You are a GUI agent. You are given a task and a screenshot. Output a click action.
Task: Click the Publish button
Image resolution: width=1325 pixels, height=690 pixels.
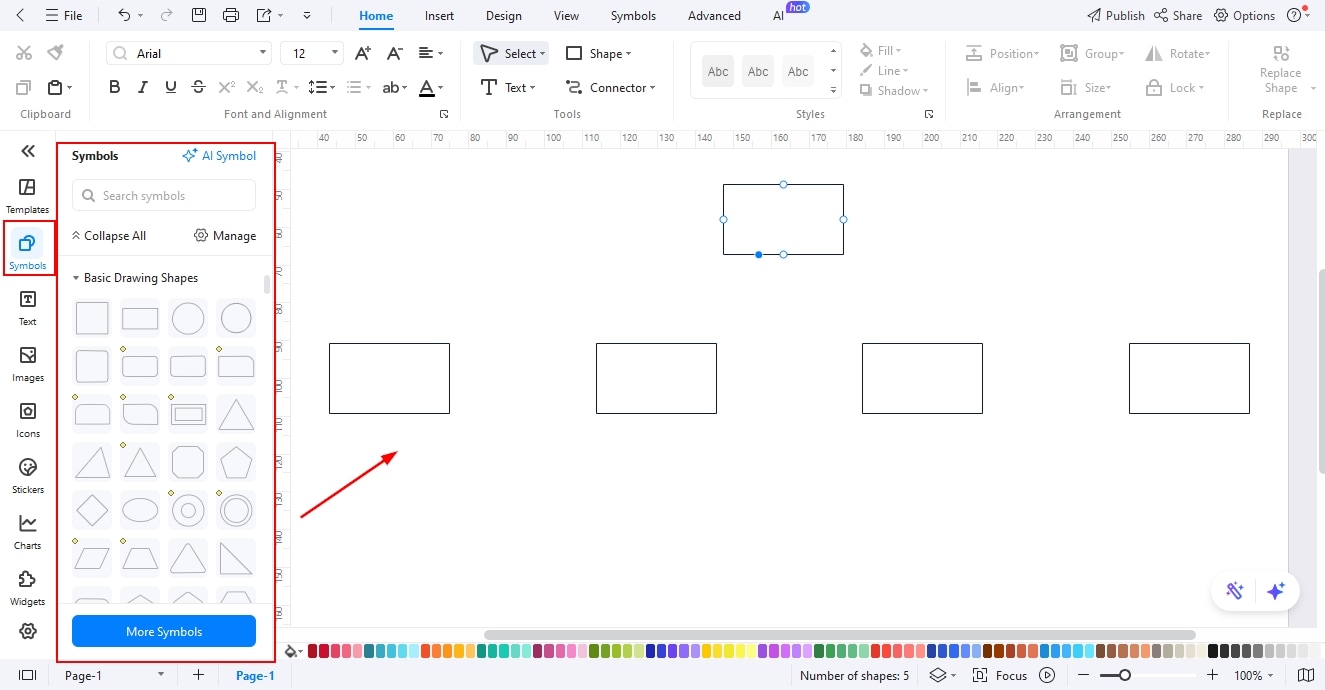point(1115,15)
